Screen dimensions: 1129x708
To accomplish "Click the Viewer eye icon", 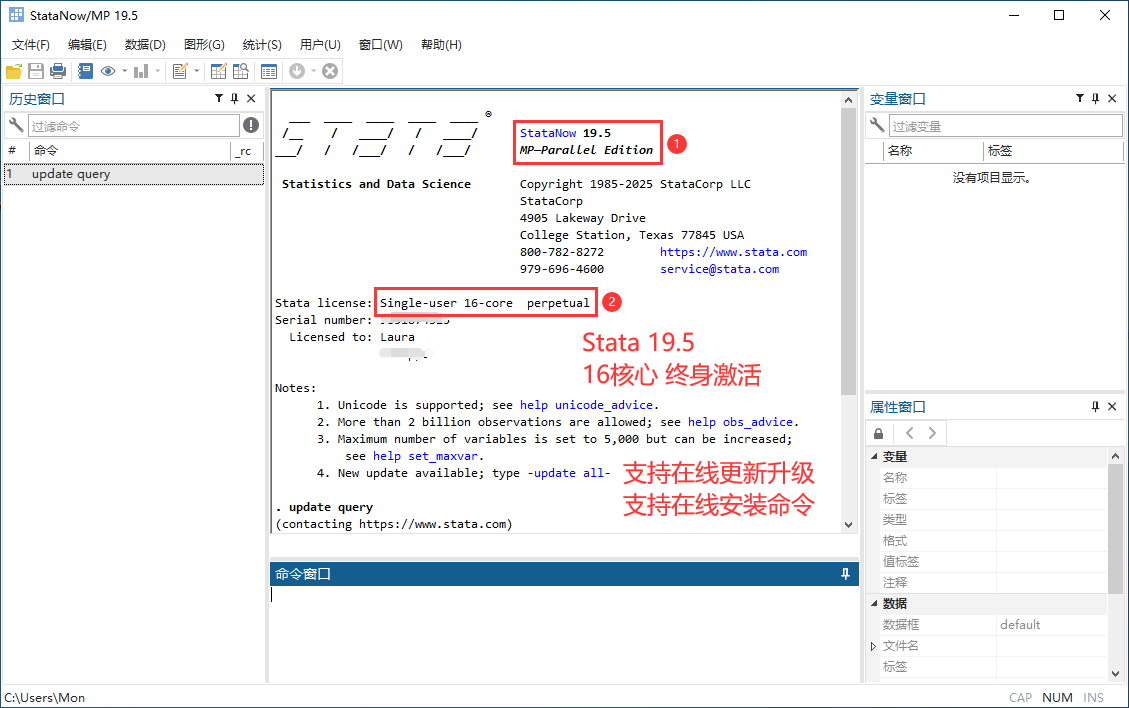I will click(108, 71).
